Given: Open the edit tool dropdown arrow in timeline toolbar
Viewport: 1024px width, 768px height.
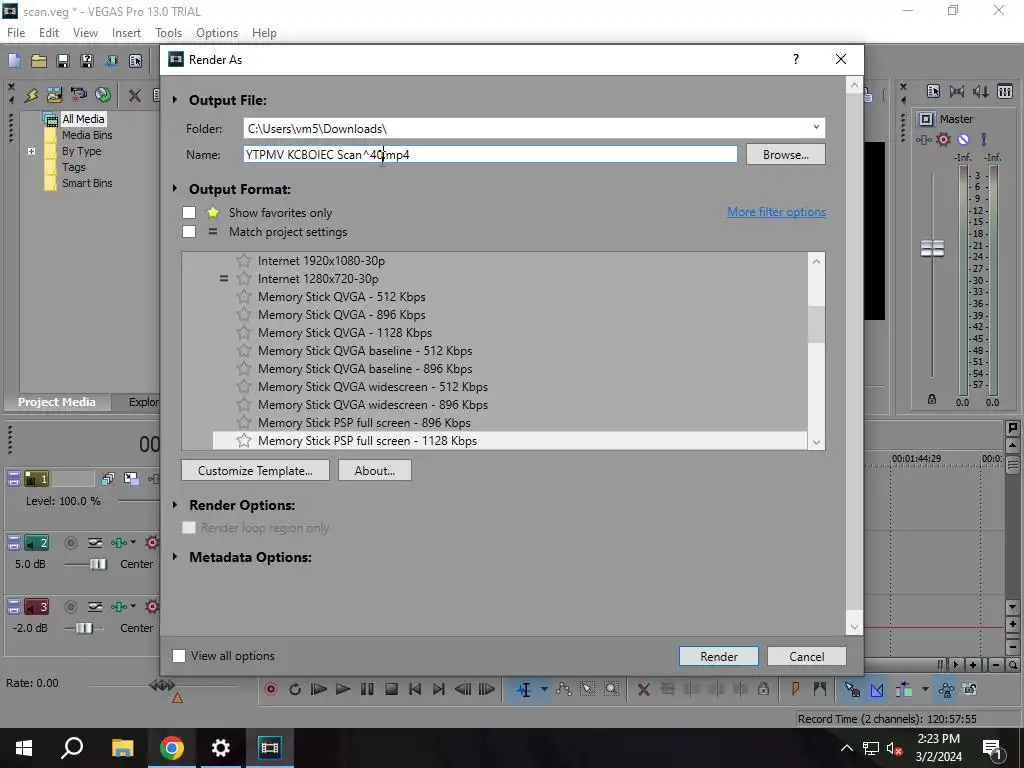Looking at the screenshot, I should point(543,689).
